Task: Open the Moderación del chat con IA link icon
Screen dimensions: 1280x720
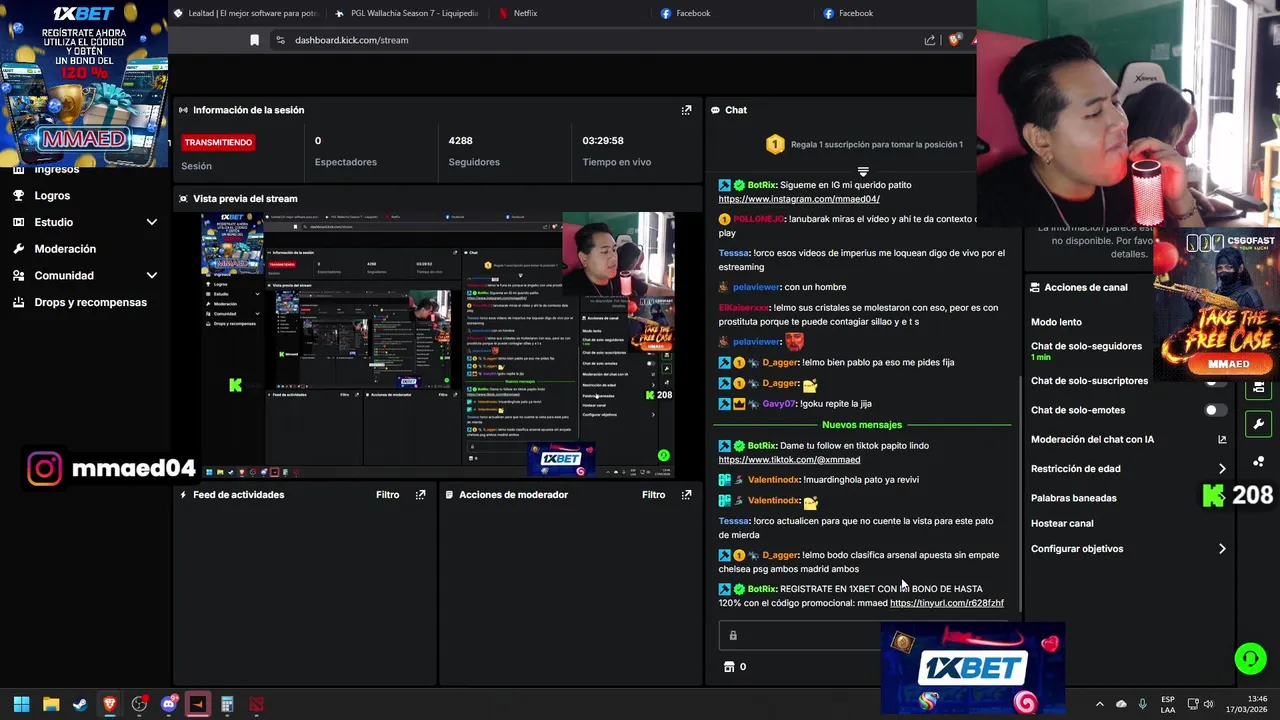Action: pyautogui.click(x=1222, y=439)
